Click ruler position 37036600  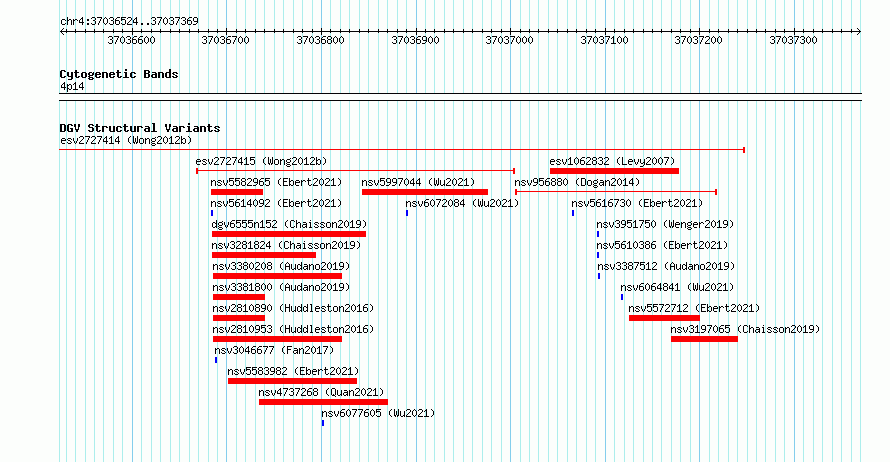click(x=131, y=40)
